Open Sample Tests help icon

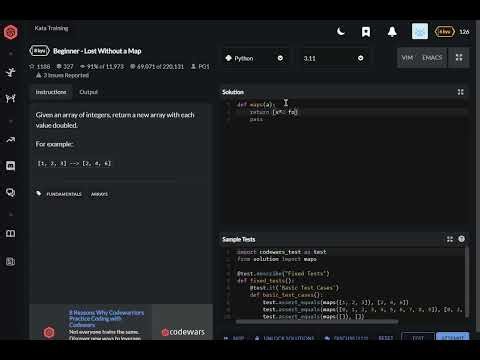coord(461,239)
